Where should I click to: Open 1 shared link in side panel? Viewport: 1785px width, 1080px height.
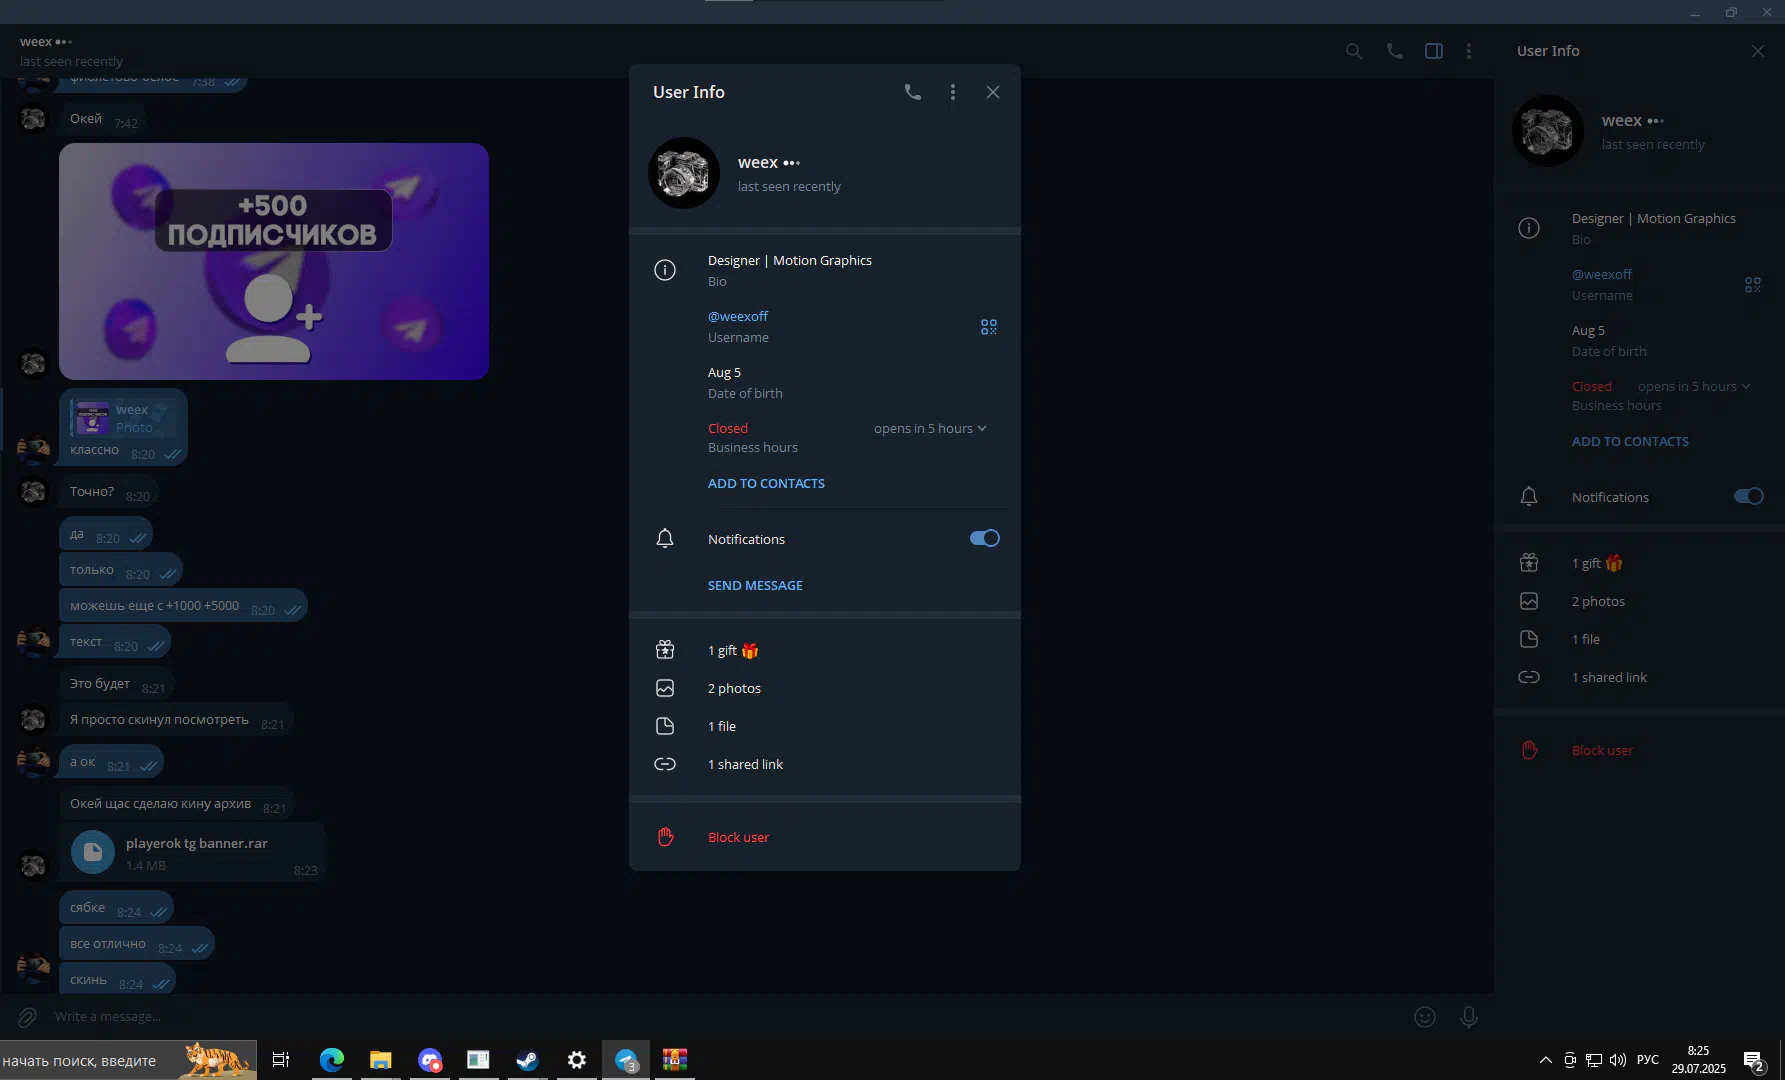pos(1639,677)
